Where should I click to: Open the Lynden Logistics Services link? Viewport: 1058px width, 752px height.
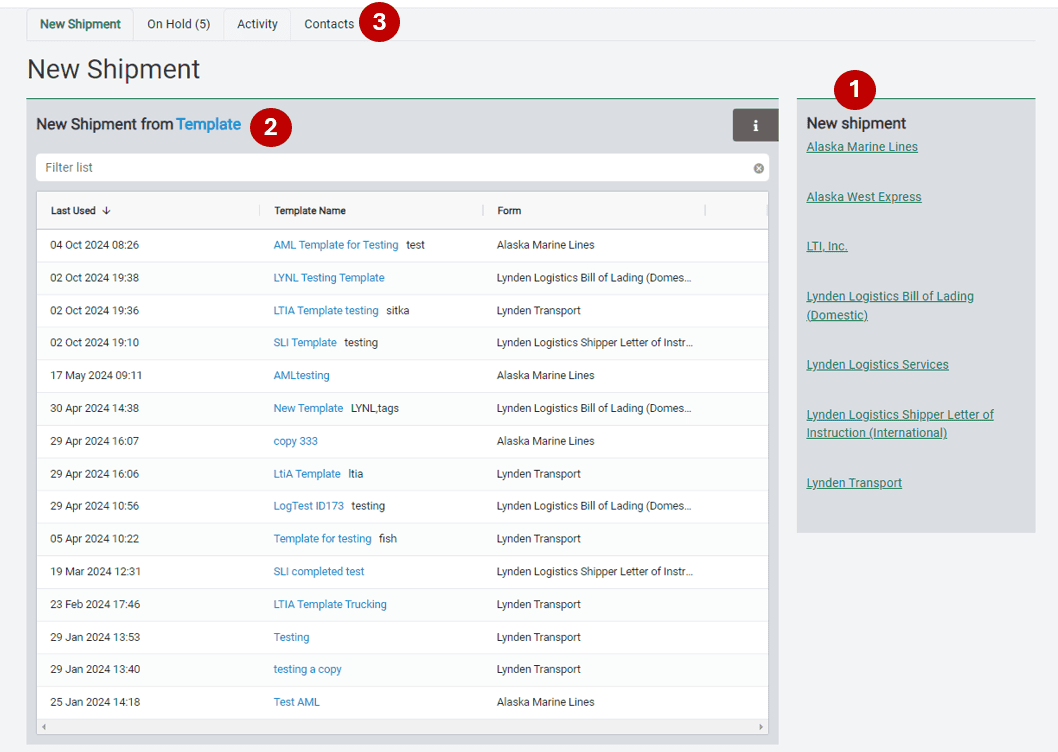pyautogui.click(x=877, y=365)
